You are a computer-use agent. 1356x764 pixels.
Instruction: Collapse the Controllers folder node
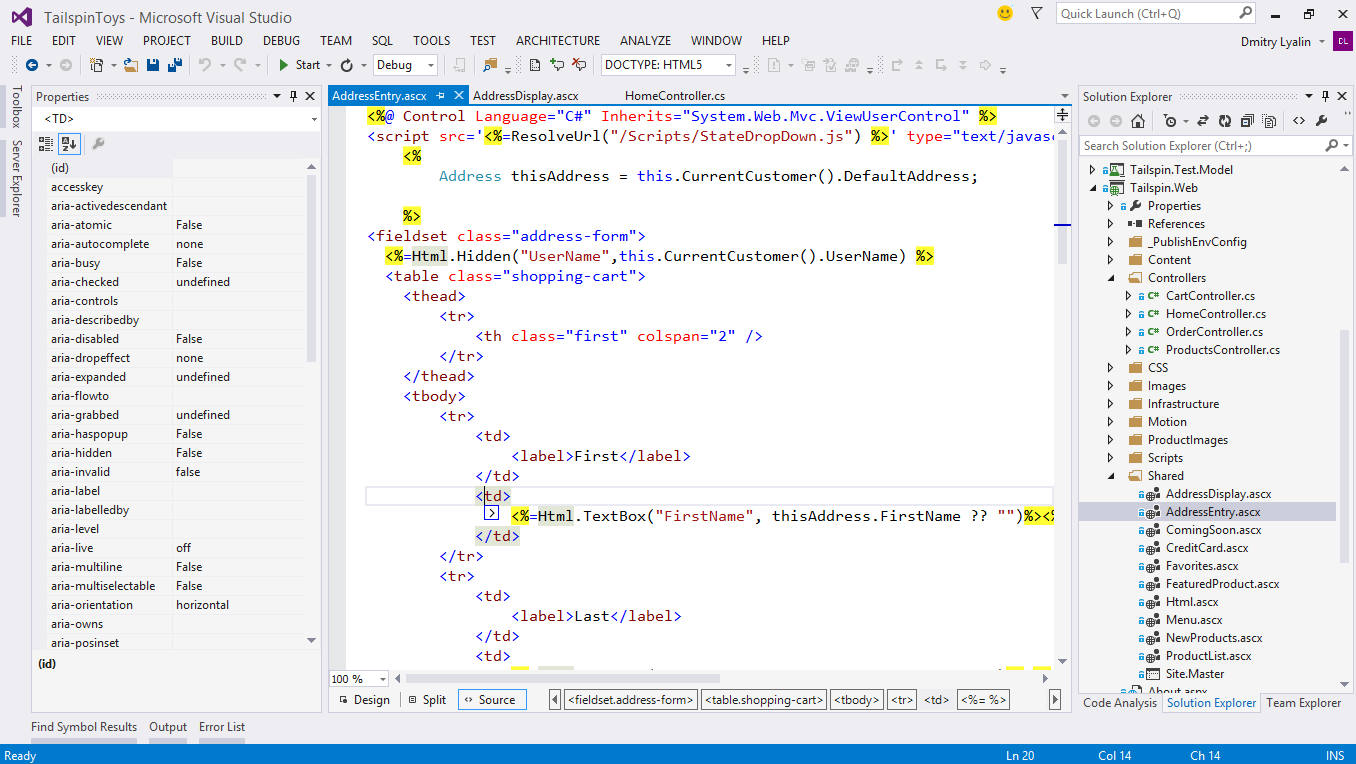point(1111,278)
